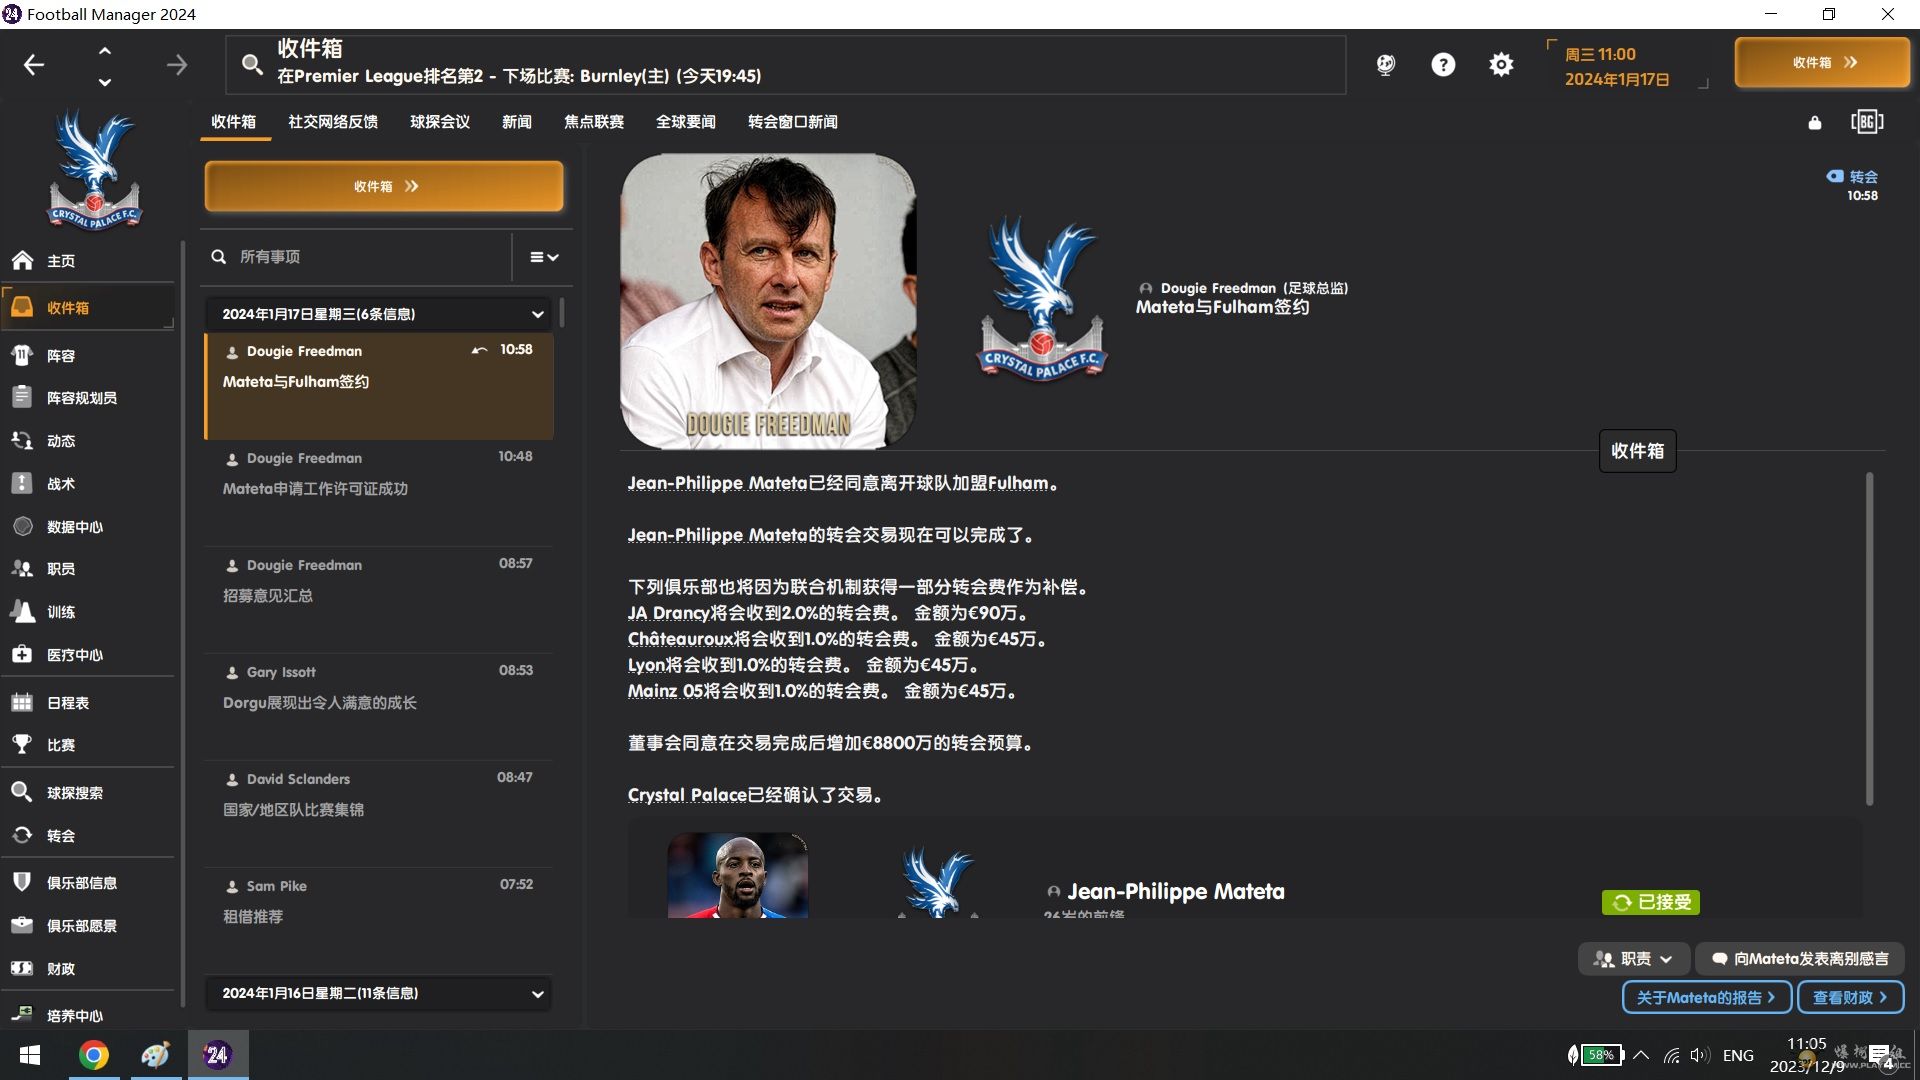Click 查看财政 view finances button
The height and width of the screenshot is (1080, 1920).
(x=1850, y=998)
